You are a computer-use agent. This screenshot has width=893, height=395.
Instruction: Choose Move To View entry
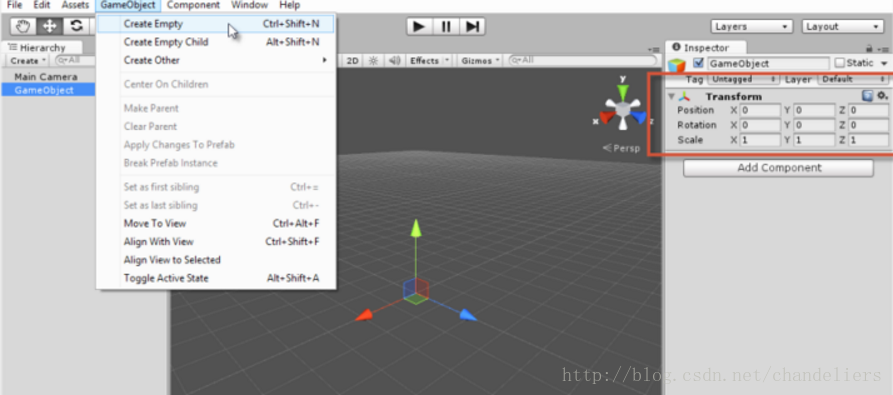click(x=216, y=224)
